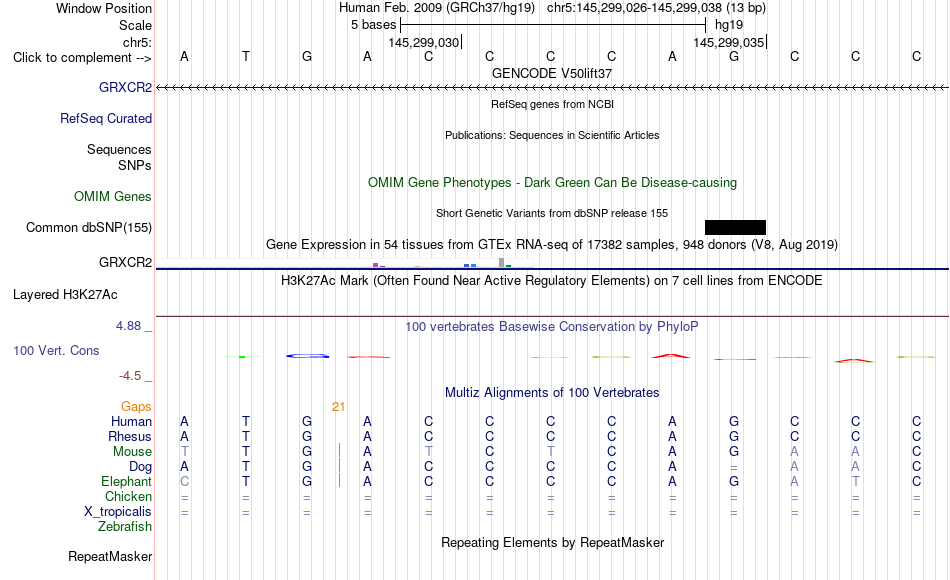Click the OMIM Gene Phenotypes title
The image size is (950, 580).
click(x=552, y=182)
